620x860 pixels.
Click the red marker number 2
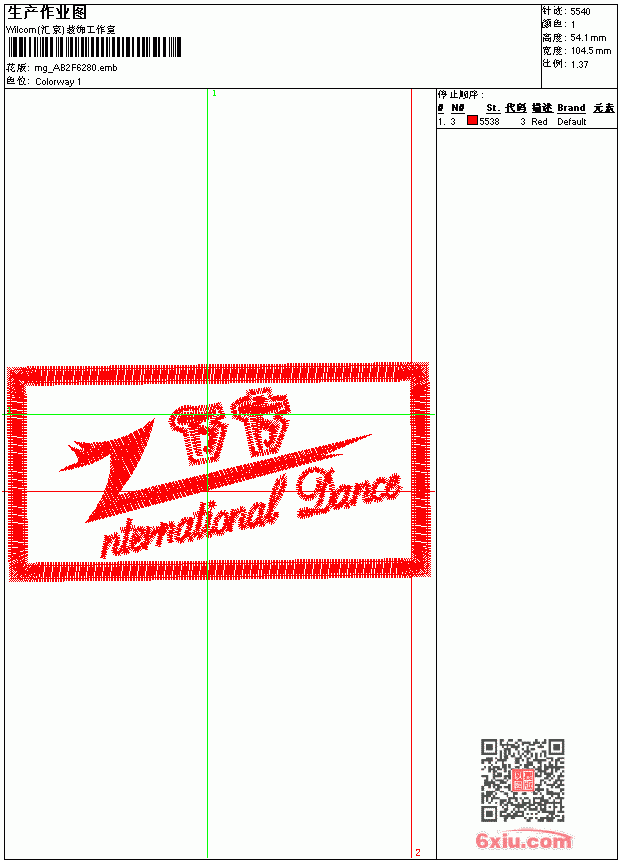tap(418, 852)
